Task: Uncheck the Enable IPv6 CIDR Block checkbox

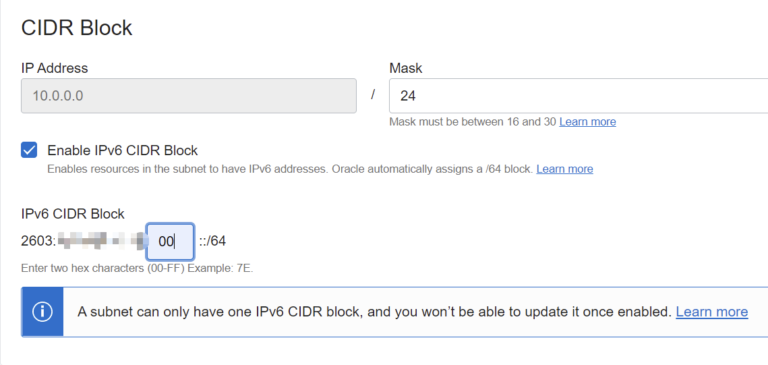Action: [29, 150]
